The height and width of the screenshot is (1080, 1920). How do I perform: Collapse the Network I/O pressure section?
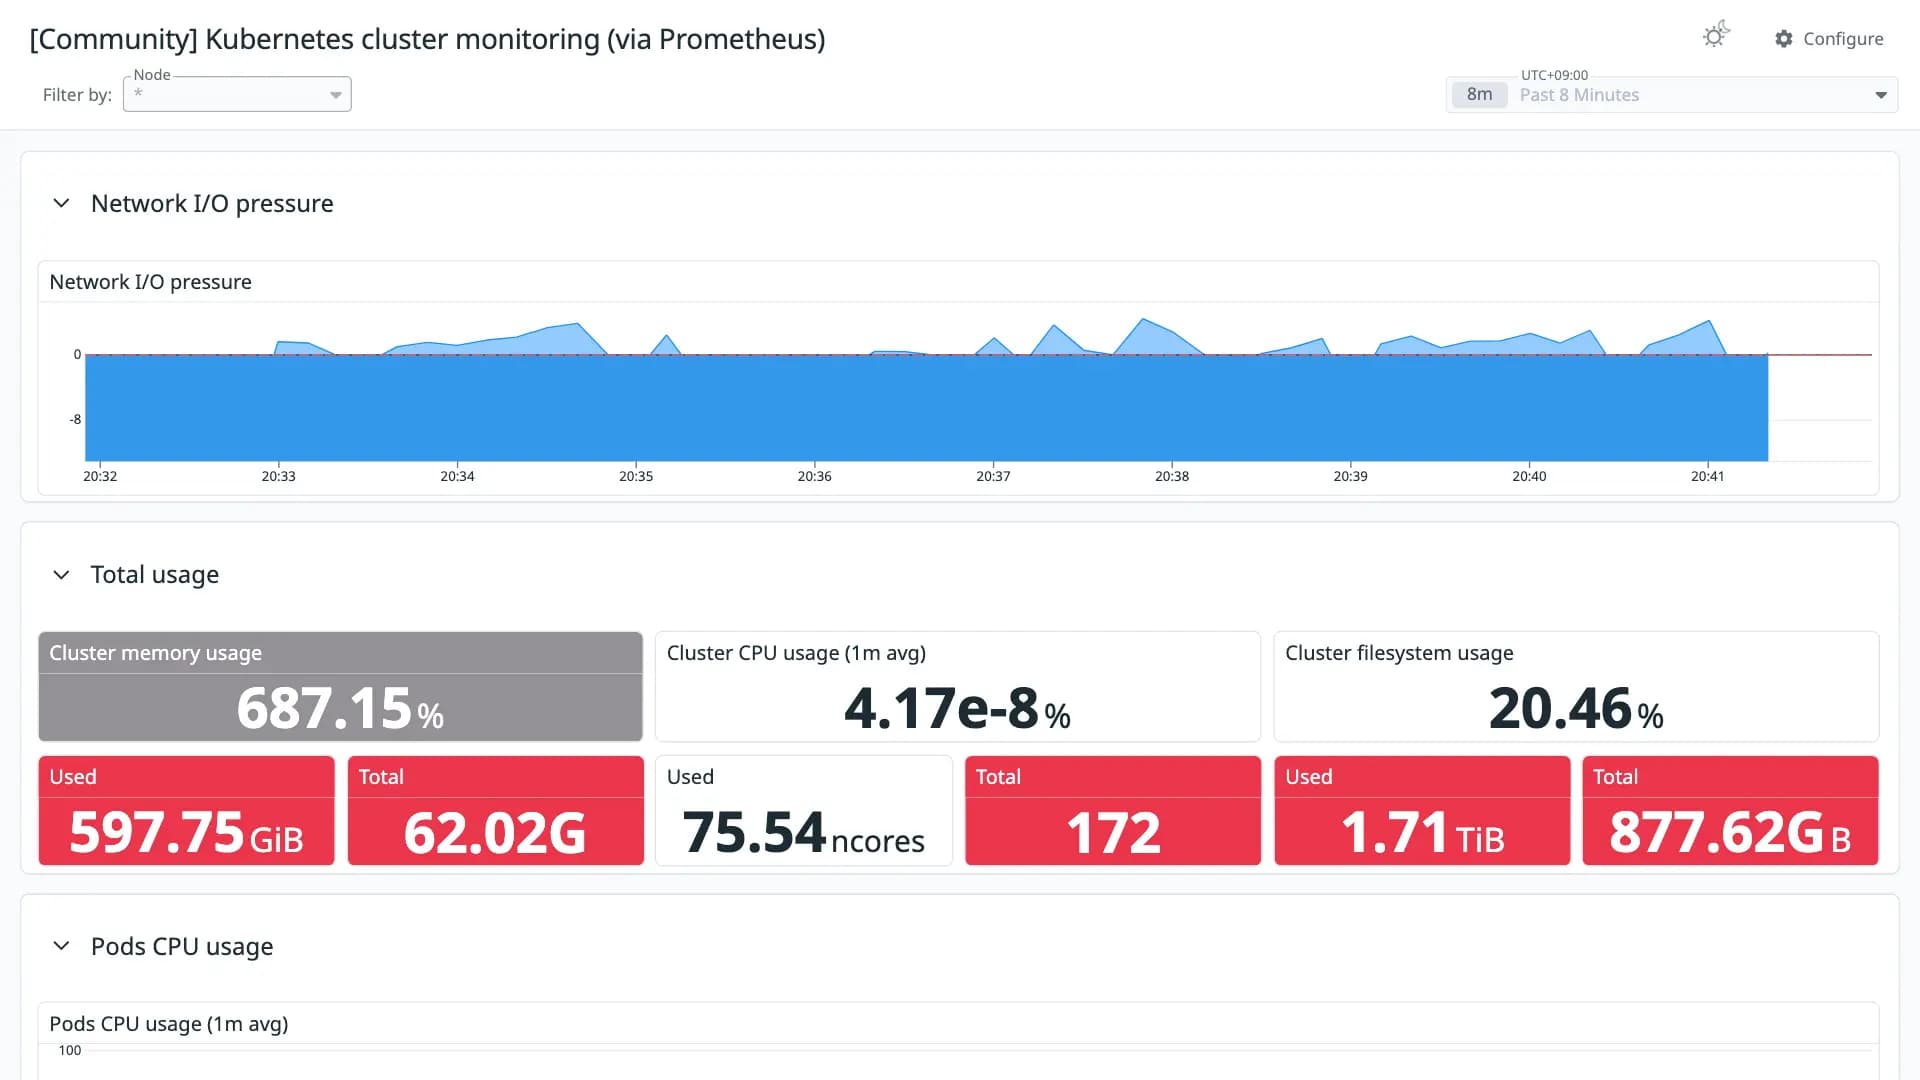61,203
